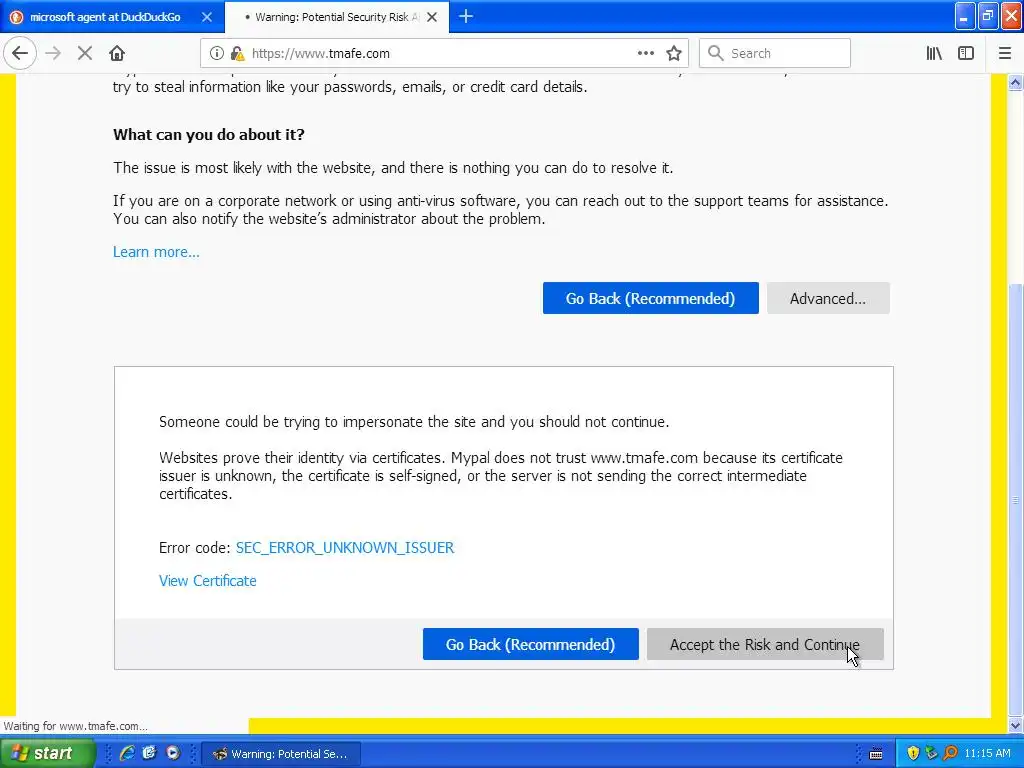Viewport: 1024px width, 768px height.
Task: Bookmark this page with the star icon
Action: click(x=674, y=54)
